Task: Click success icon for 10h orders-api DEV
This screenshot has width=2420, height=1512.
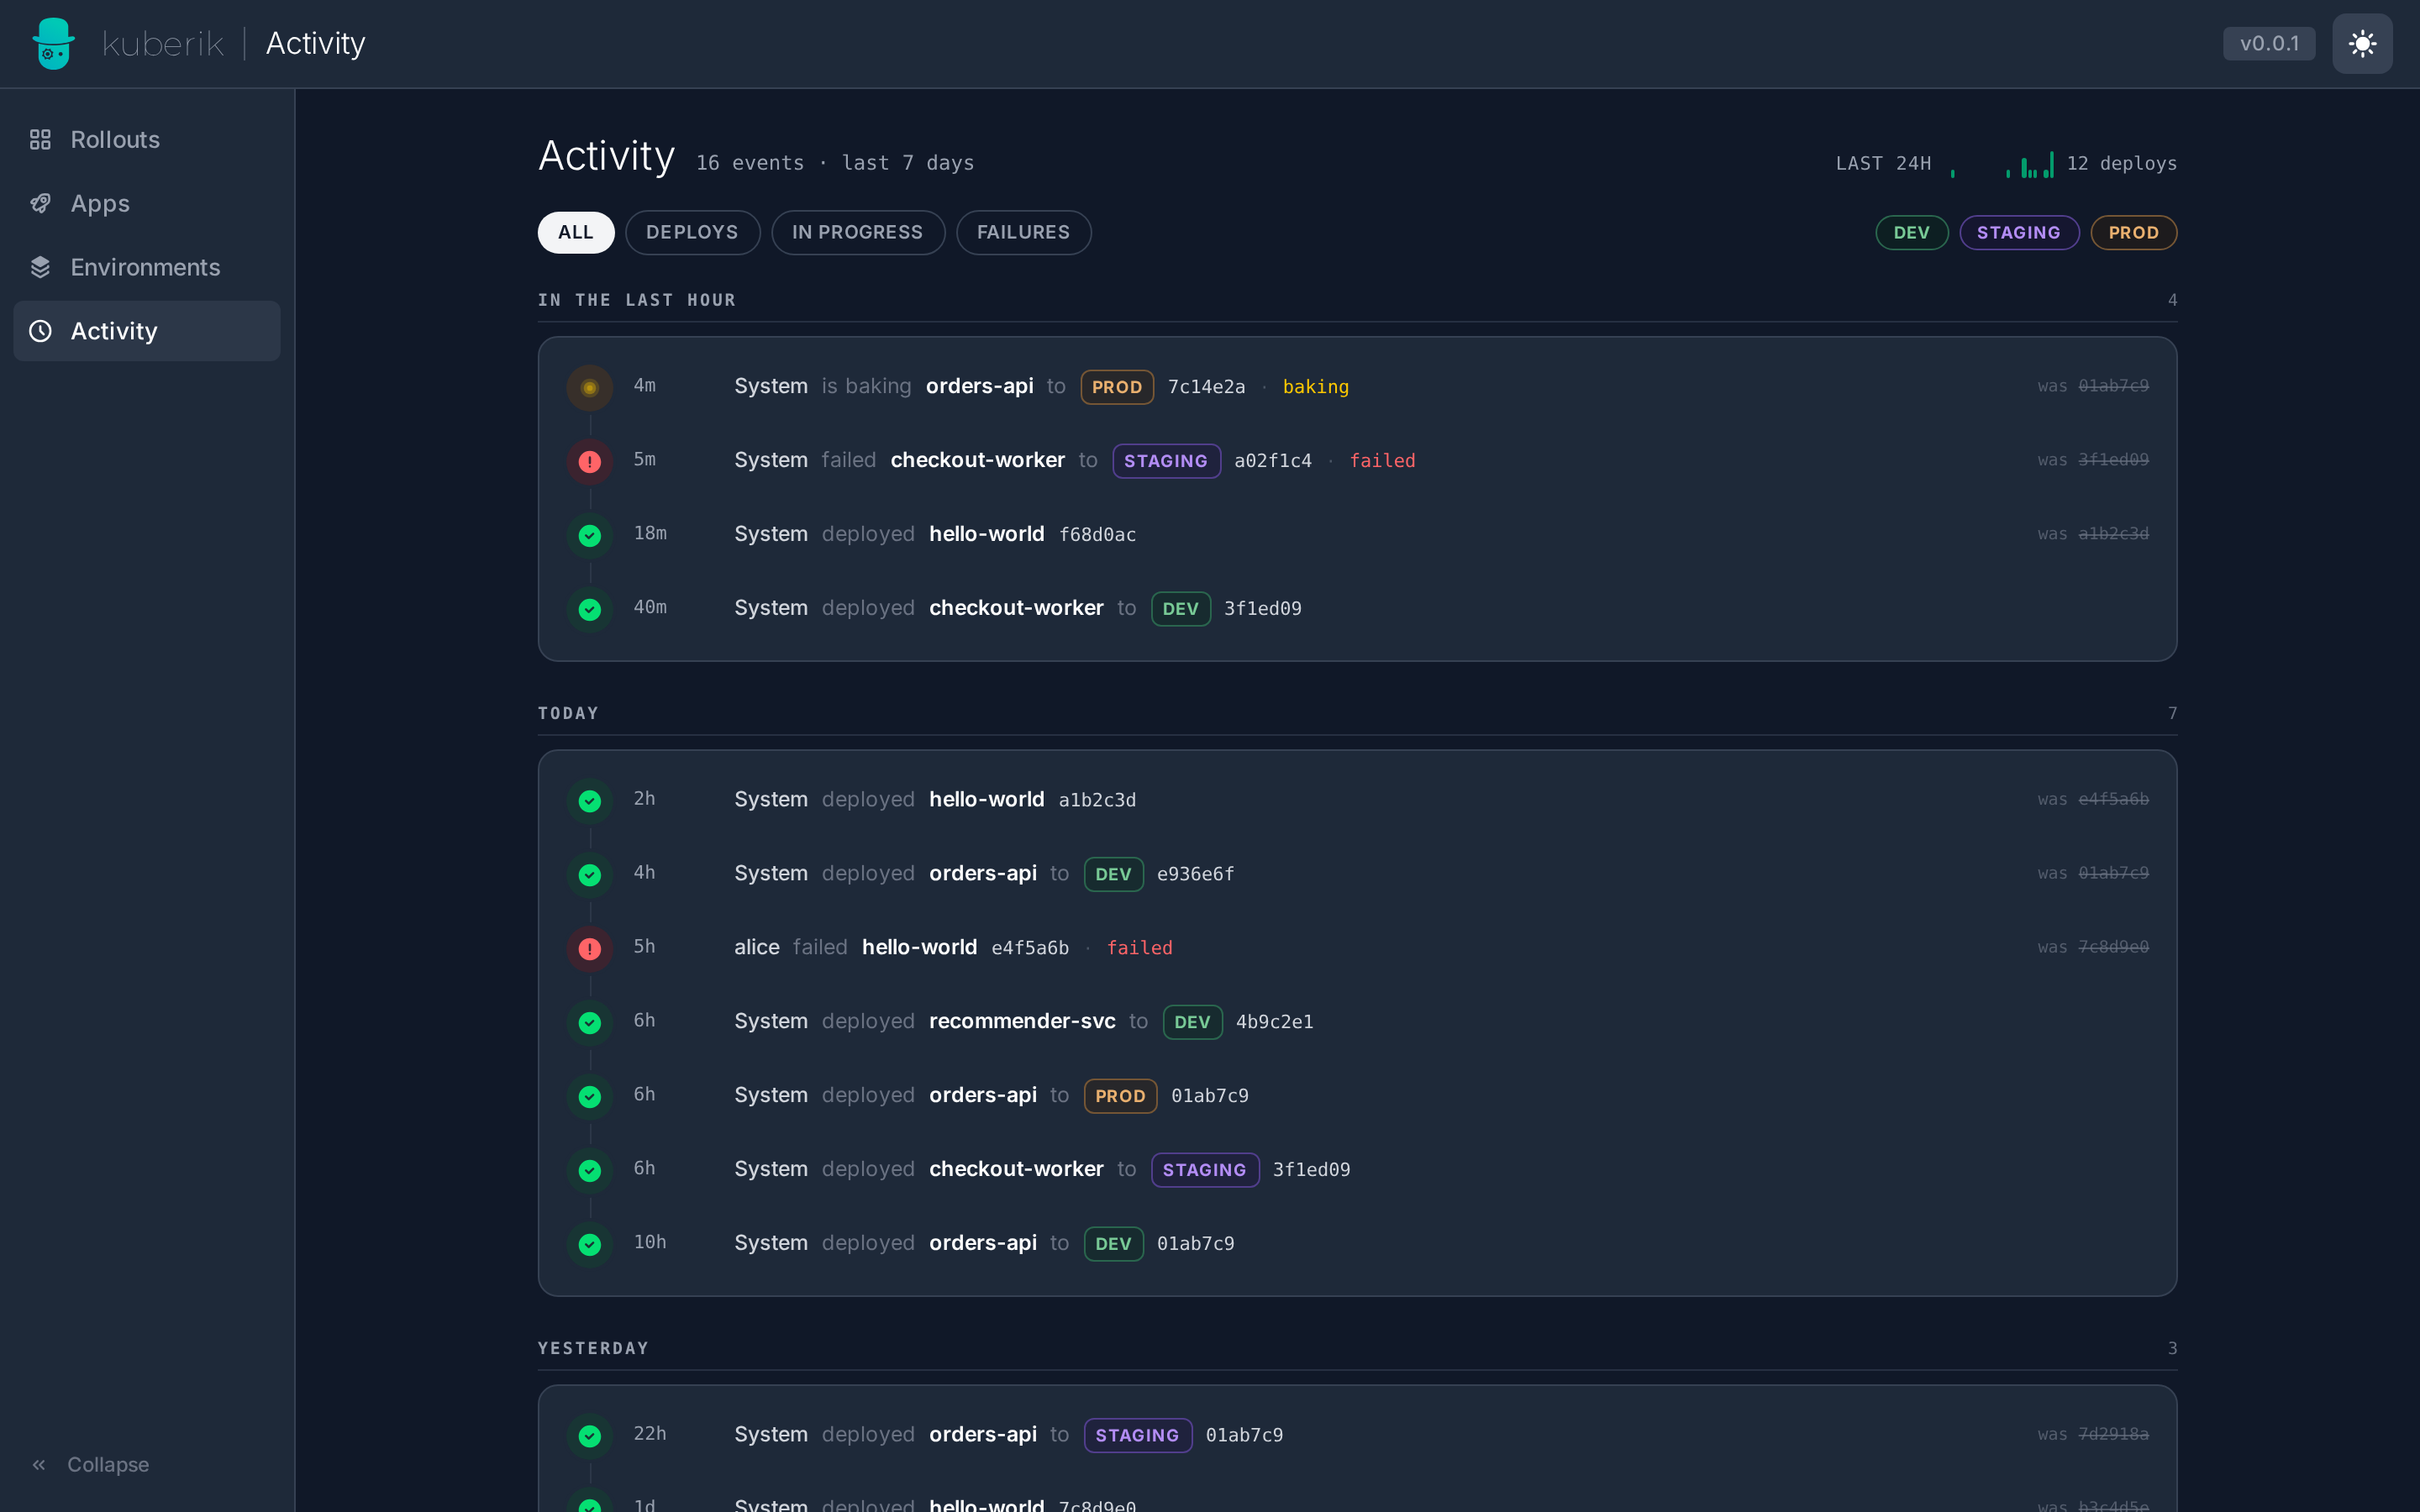Action: point(590,1245)
